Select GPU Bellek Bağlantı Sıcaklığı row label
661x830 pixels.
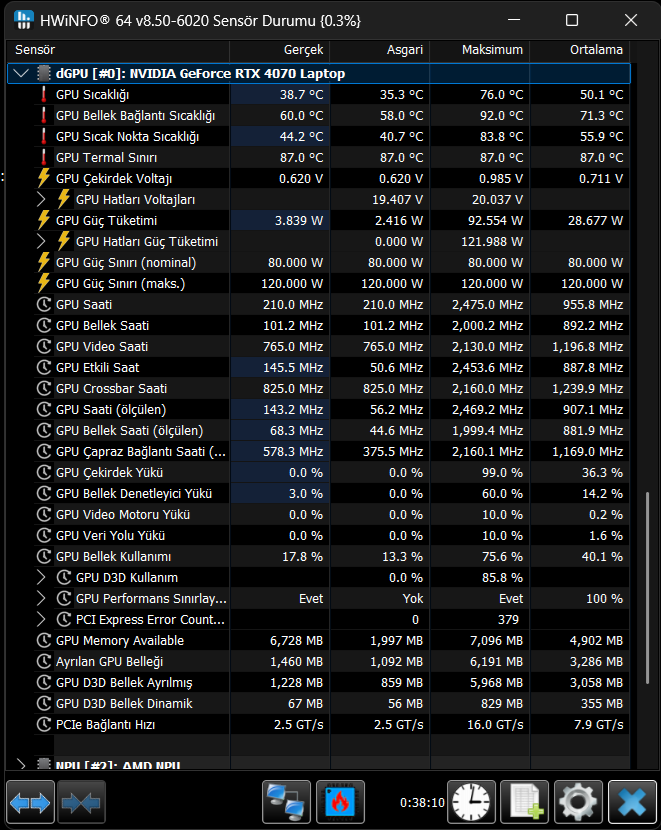(135, 115)
